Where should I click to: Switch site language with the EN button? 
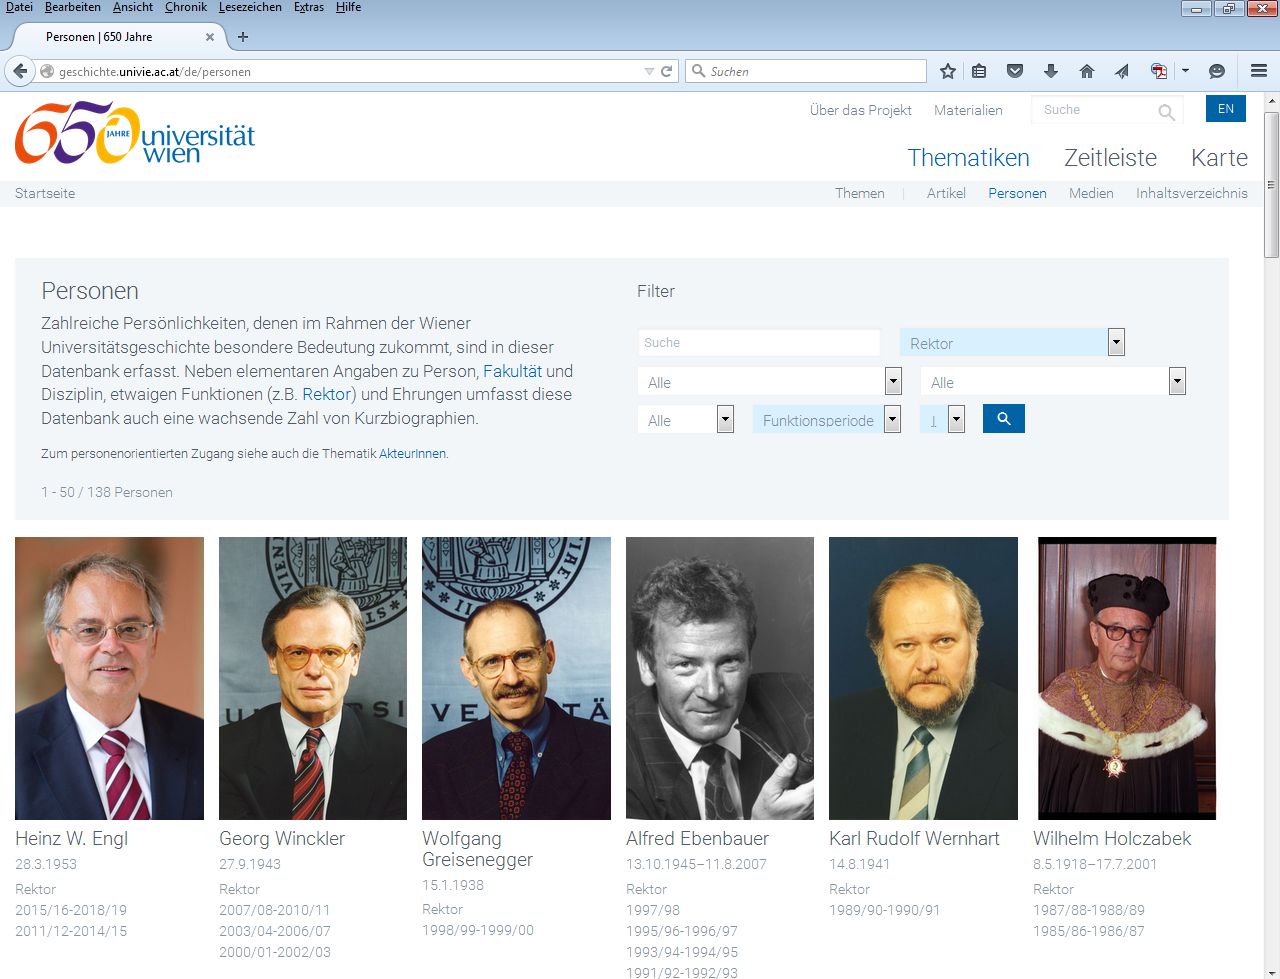[x=1225, y=109]
